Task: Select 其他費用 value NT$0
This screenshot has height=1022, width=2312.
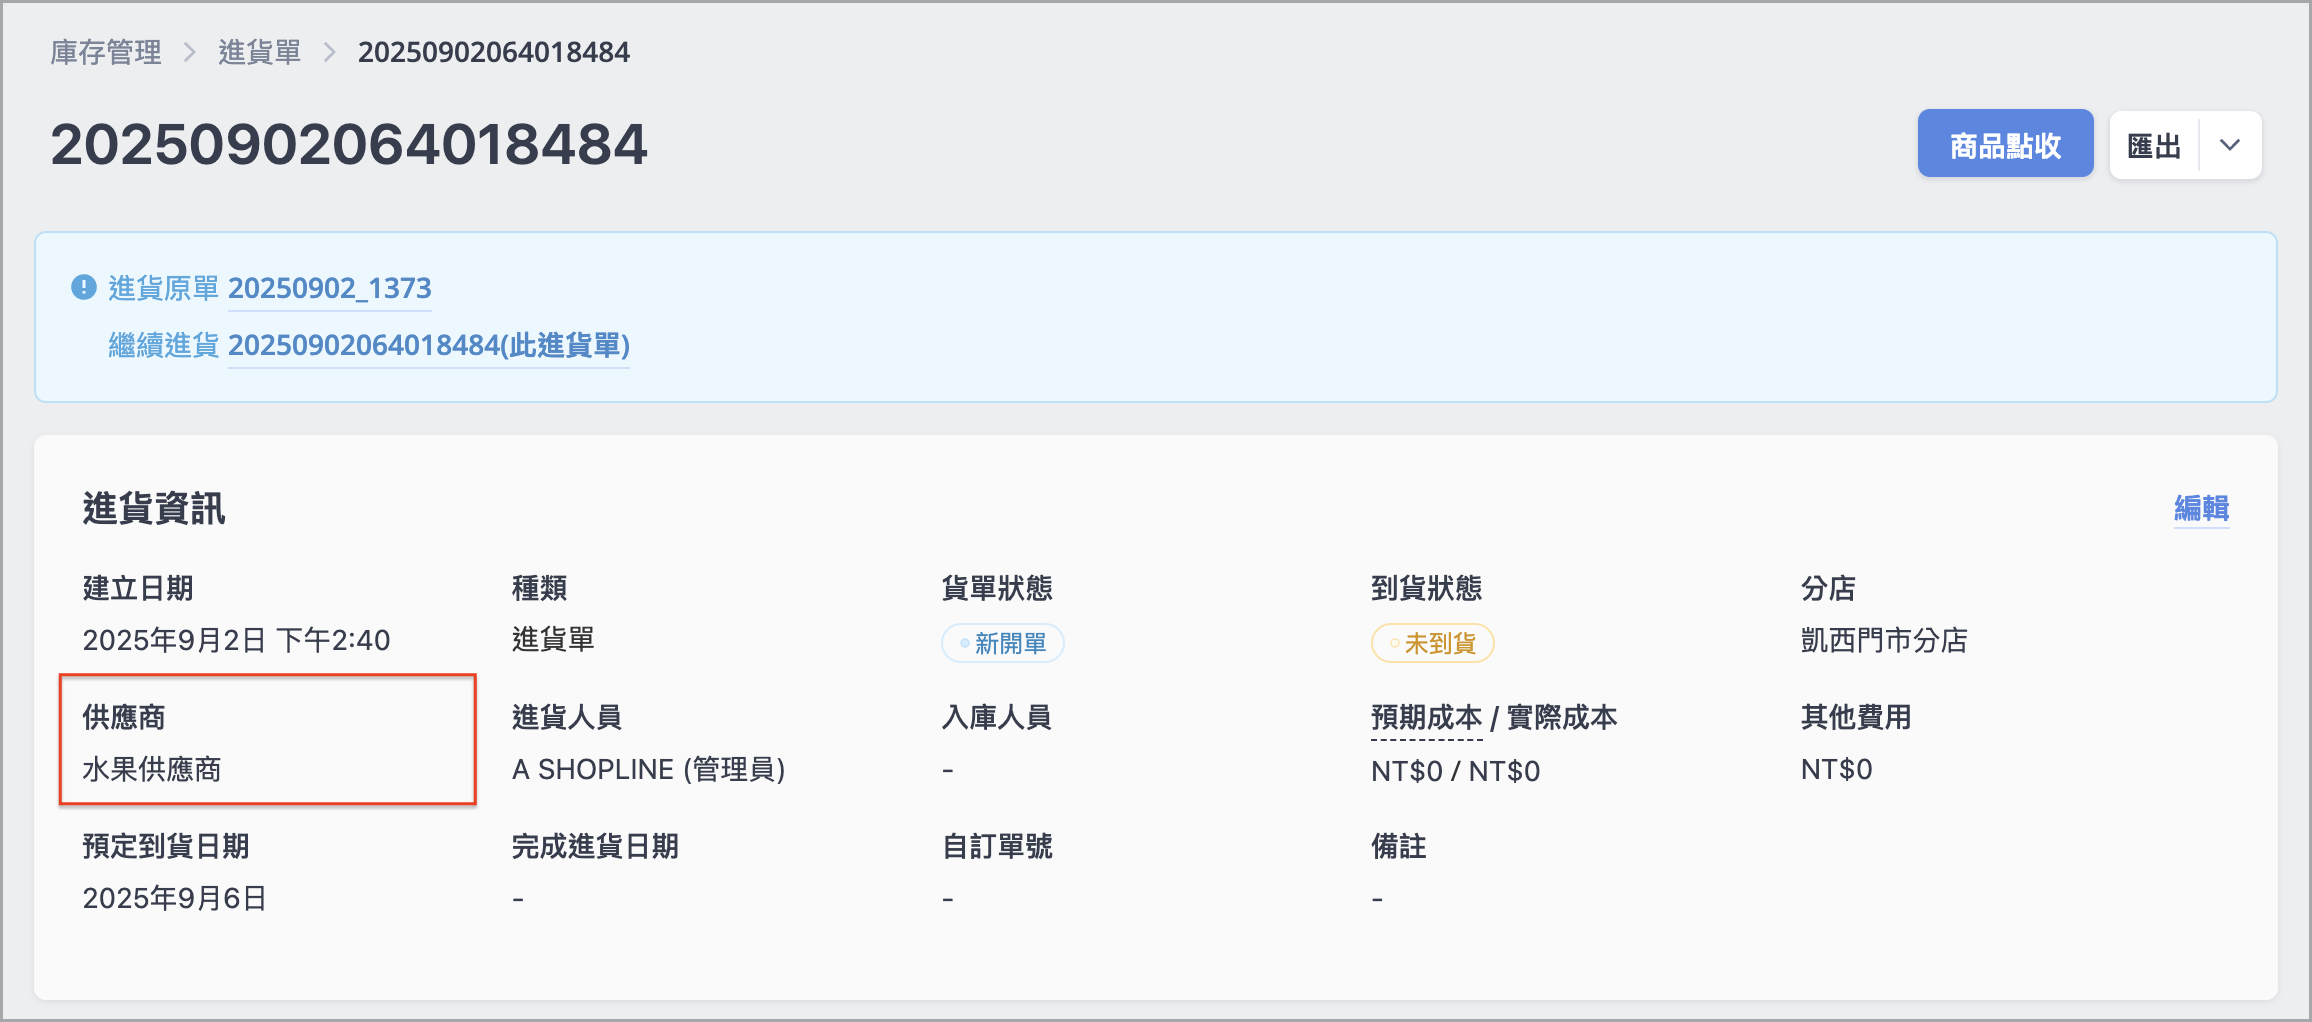Action: click(x=1836, y=769)
